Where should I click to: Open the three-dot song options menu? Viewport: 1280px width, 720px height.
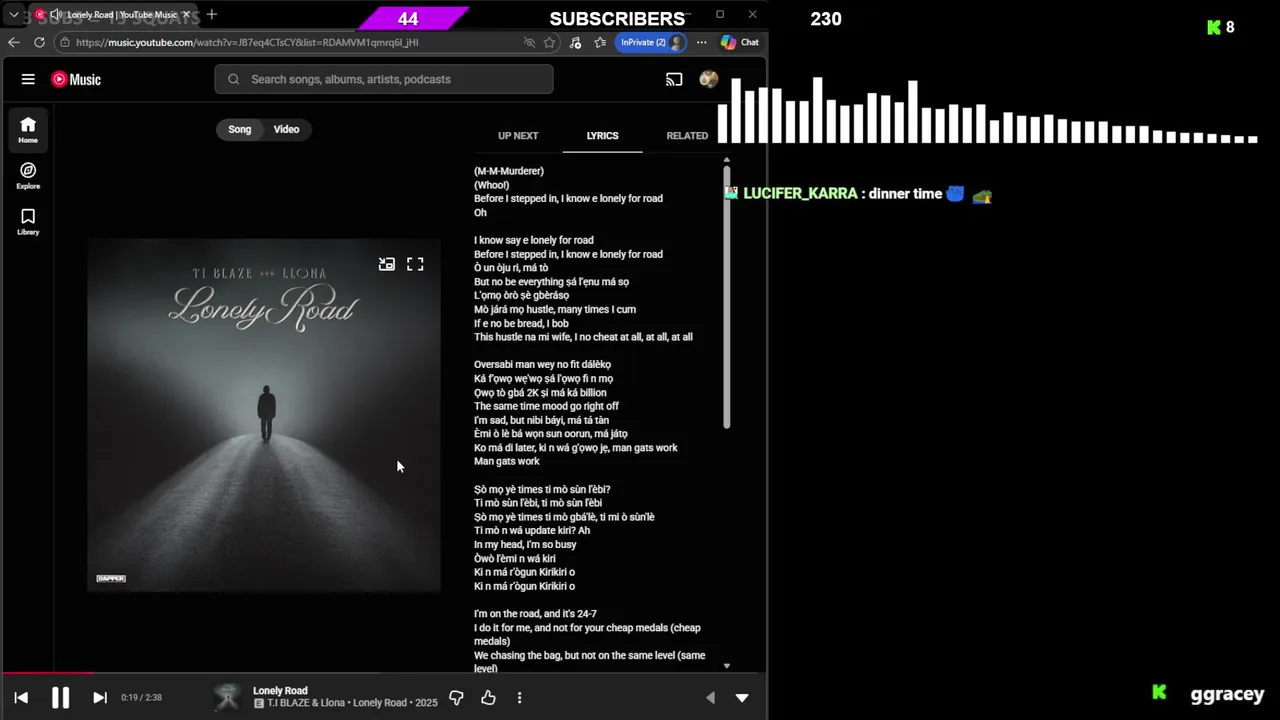(x=519, y=697)
